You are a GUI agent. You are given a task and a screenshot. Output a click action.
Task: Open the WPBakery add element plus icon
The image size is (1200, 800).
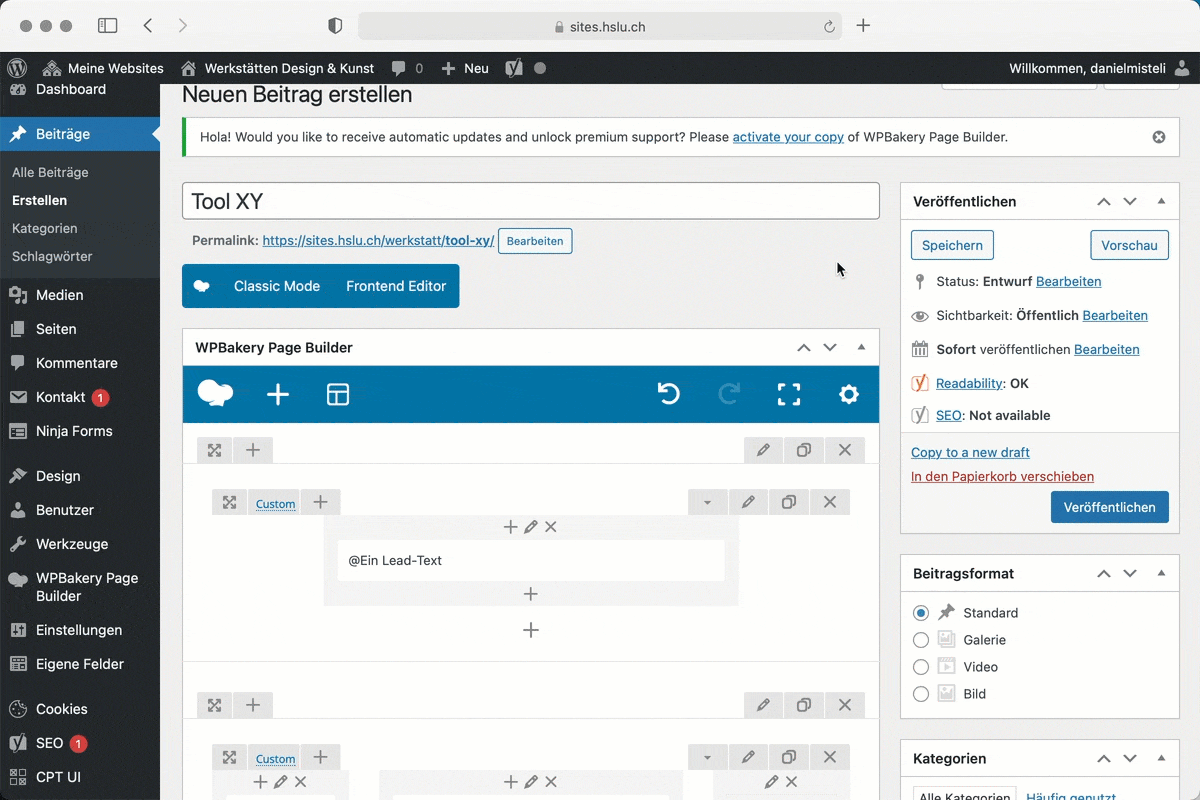pyautogui.click(x=278, y=395)
